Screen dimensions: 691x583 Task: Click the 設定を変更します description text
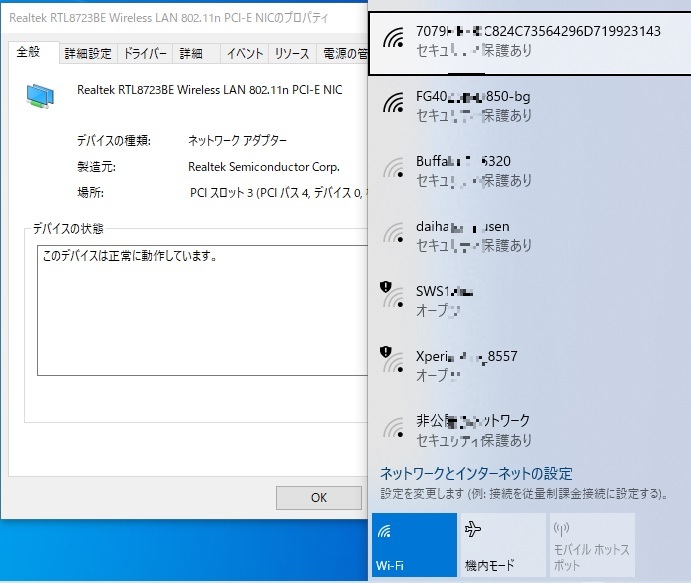pos(524,494)
